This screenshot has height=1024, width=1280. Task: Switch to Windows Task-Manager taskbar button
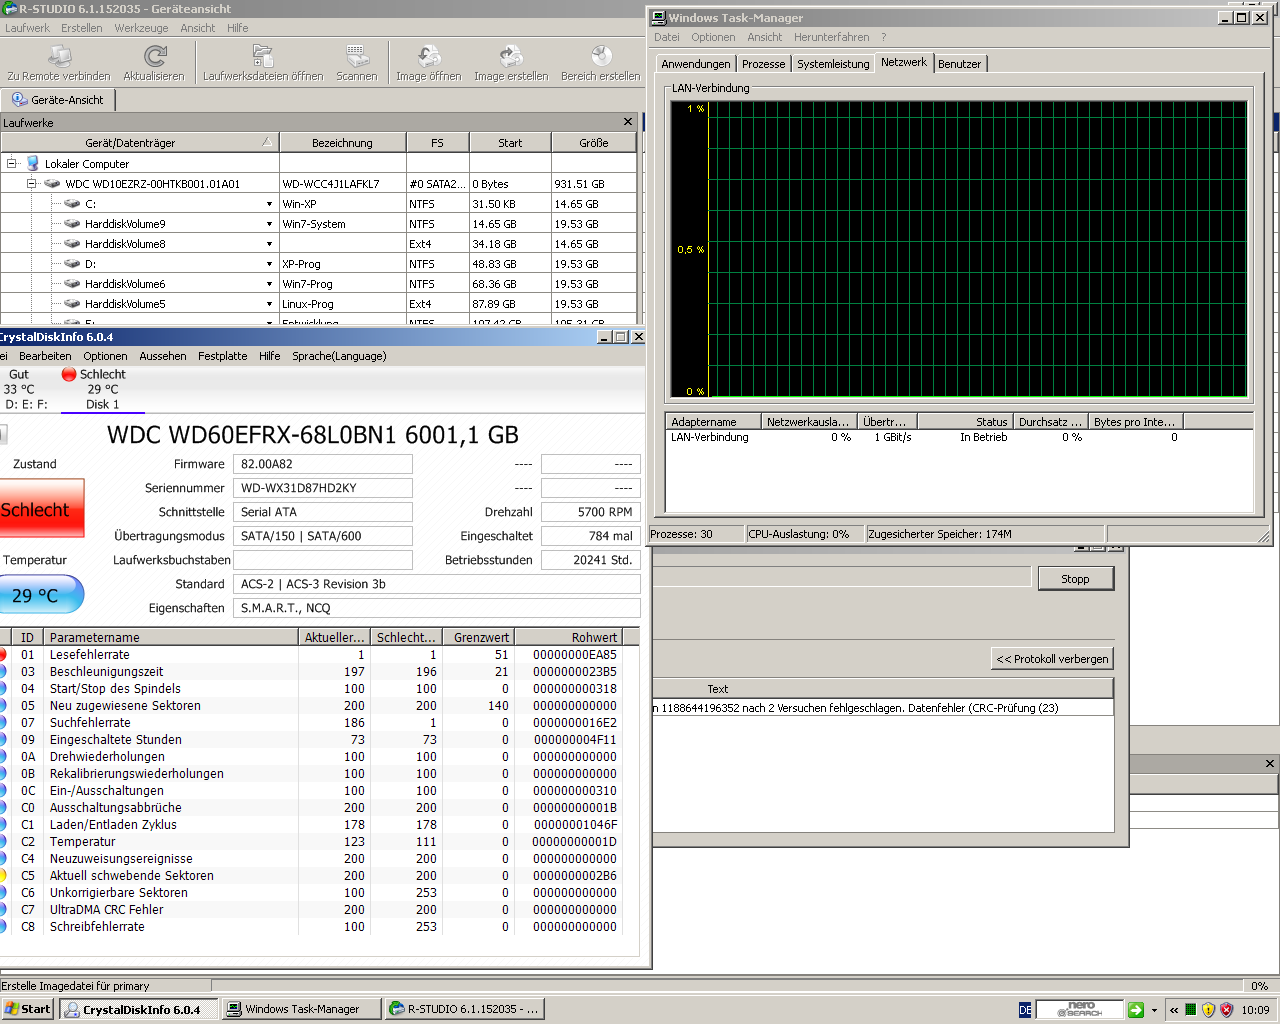[x=302, y=1009]
